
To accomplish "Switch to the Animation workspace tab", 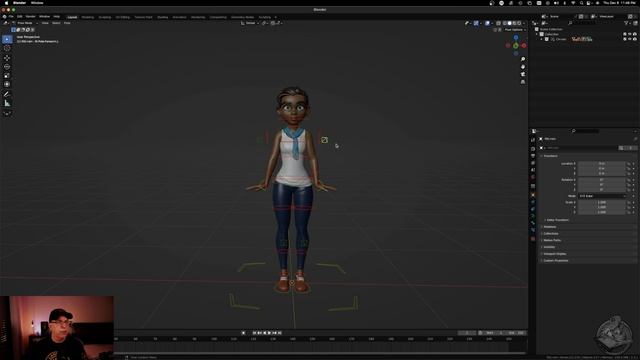I will coord(180,17).
